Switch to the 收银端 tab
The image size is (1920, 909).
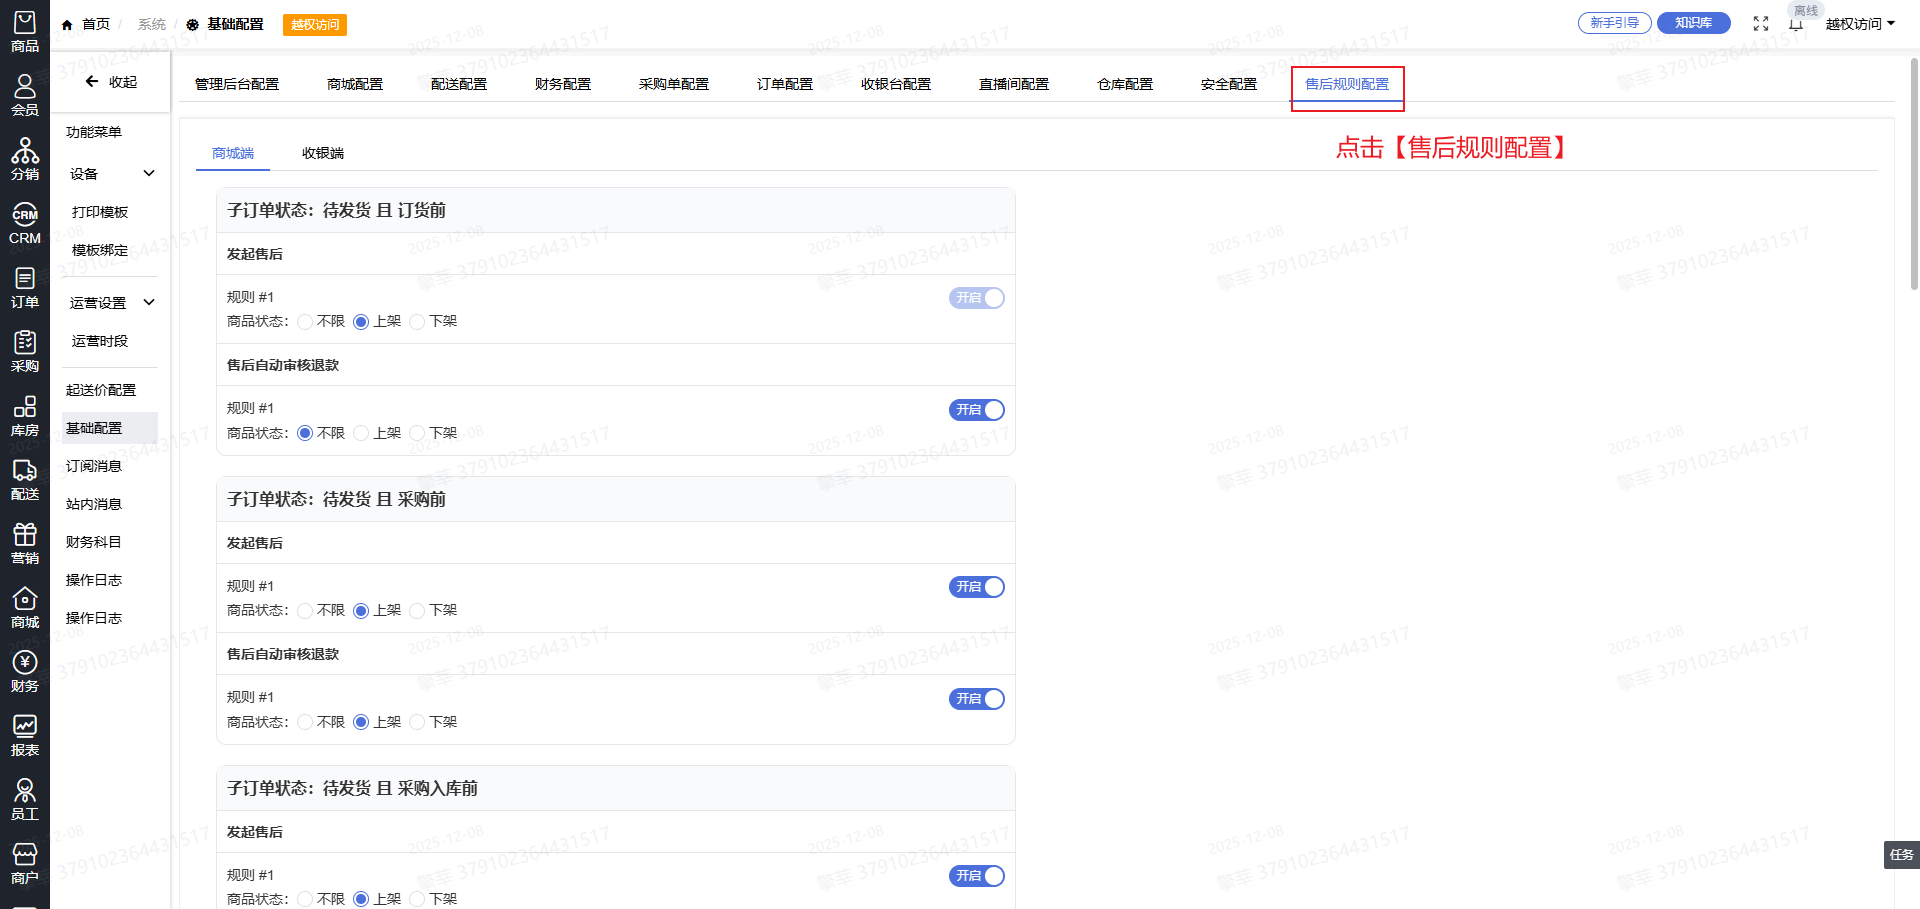323,153
